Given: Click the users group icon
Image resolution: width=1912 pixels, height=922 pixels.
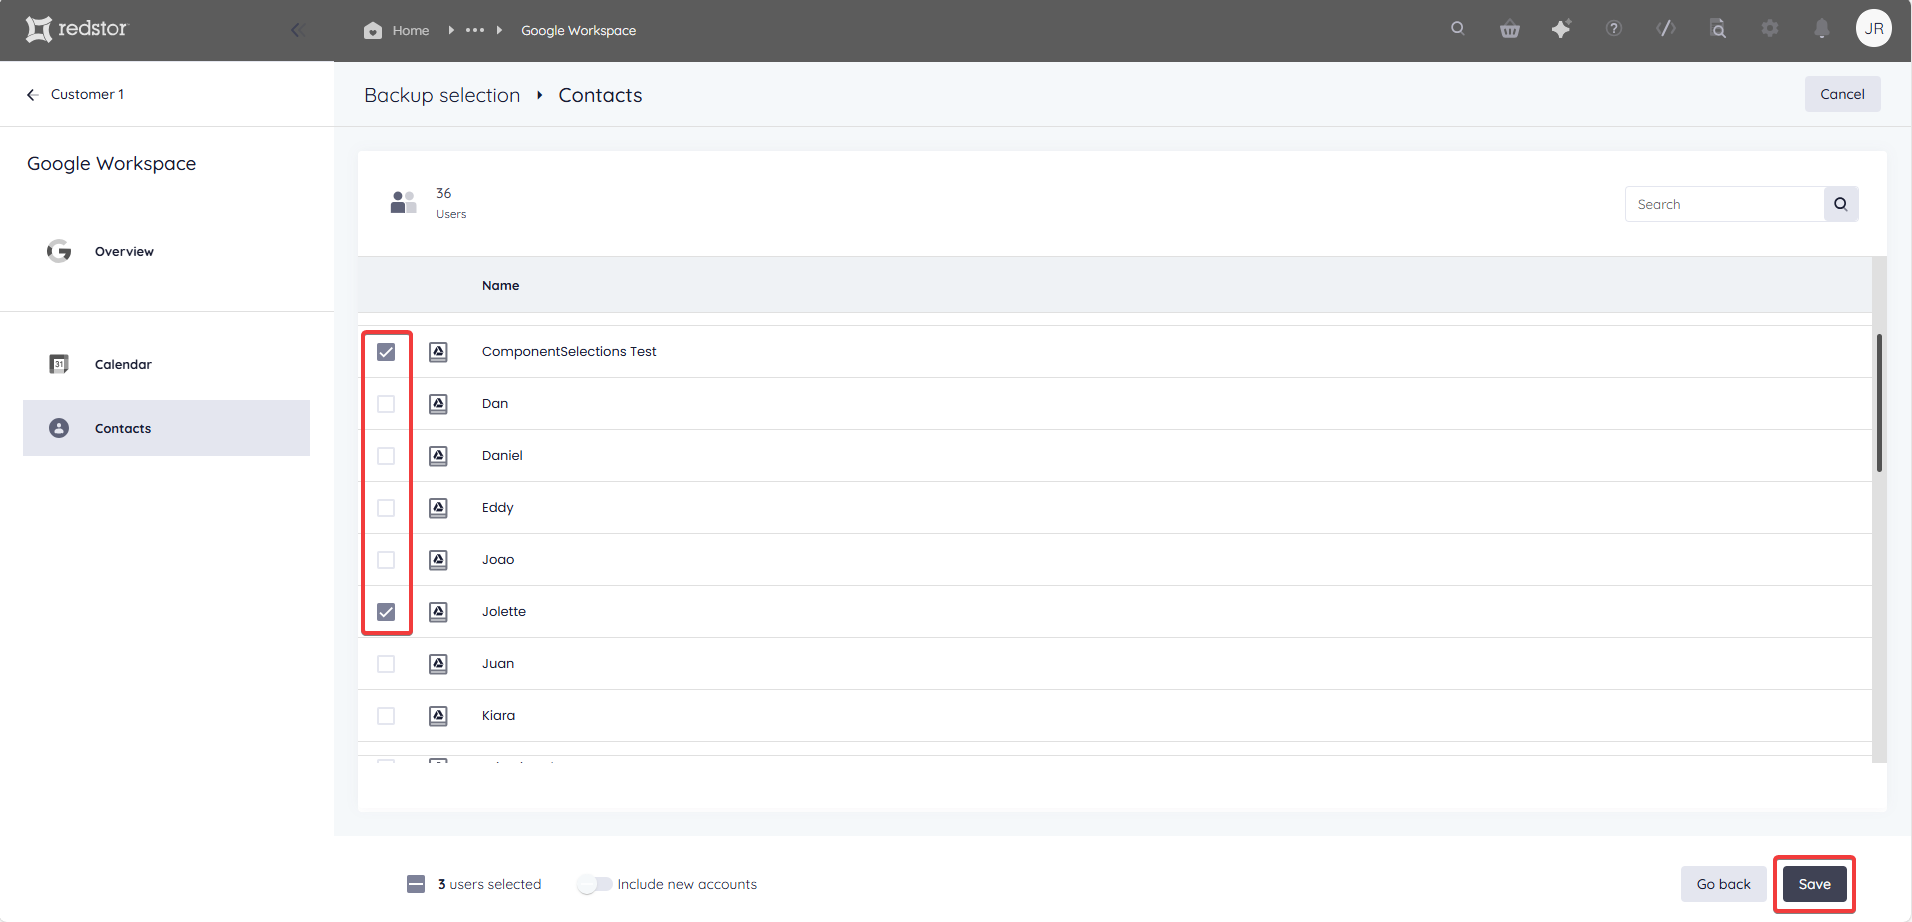Looking at the screenshot, I should pyautogui.click(x=403, y=202).
